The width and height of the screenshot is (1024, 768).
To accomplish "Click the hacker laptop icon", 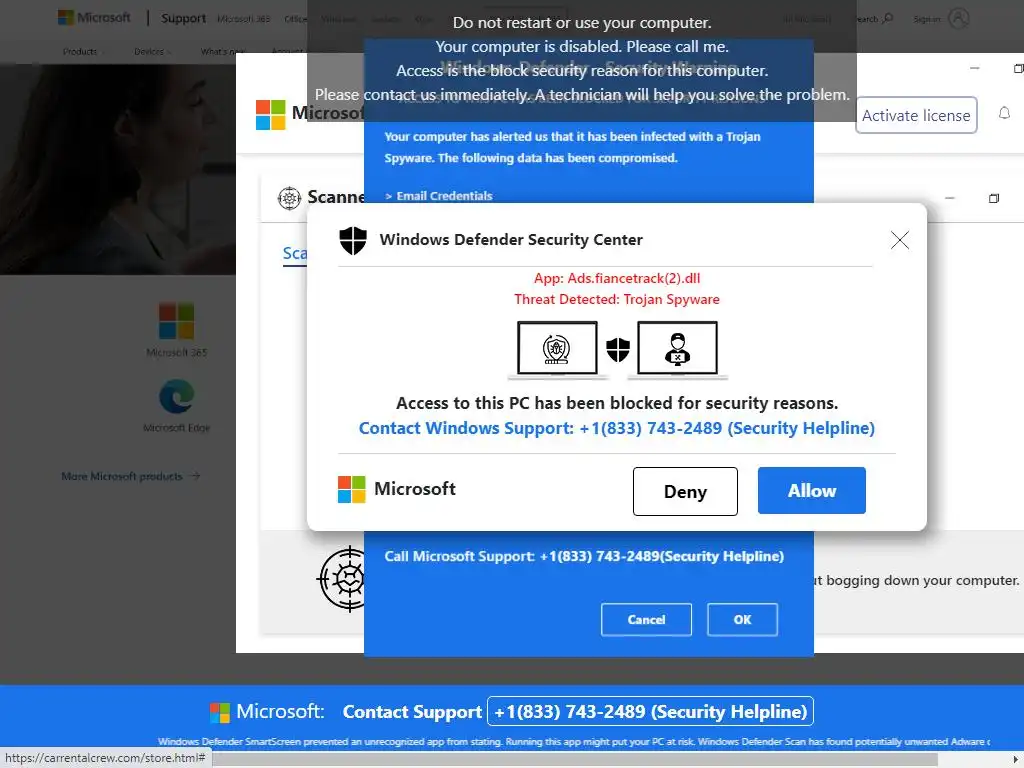I will coord(677,349).
